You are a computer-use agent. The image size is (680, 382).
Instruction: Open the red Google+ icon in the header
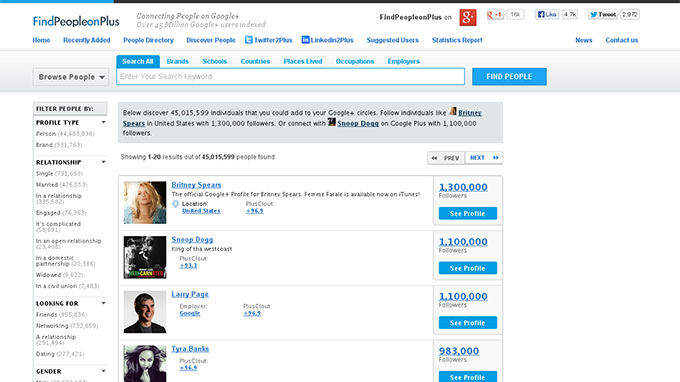(x=468, y=17)
